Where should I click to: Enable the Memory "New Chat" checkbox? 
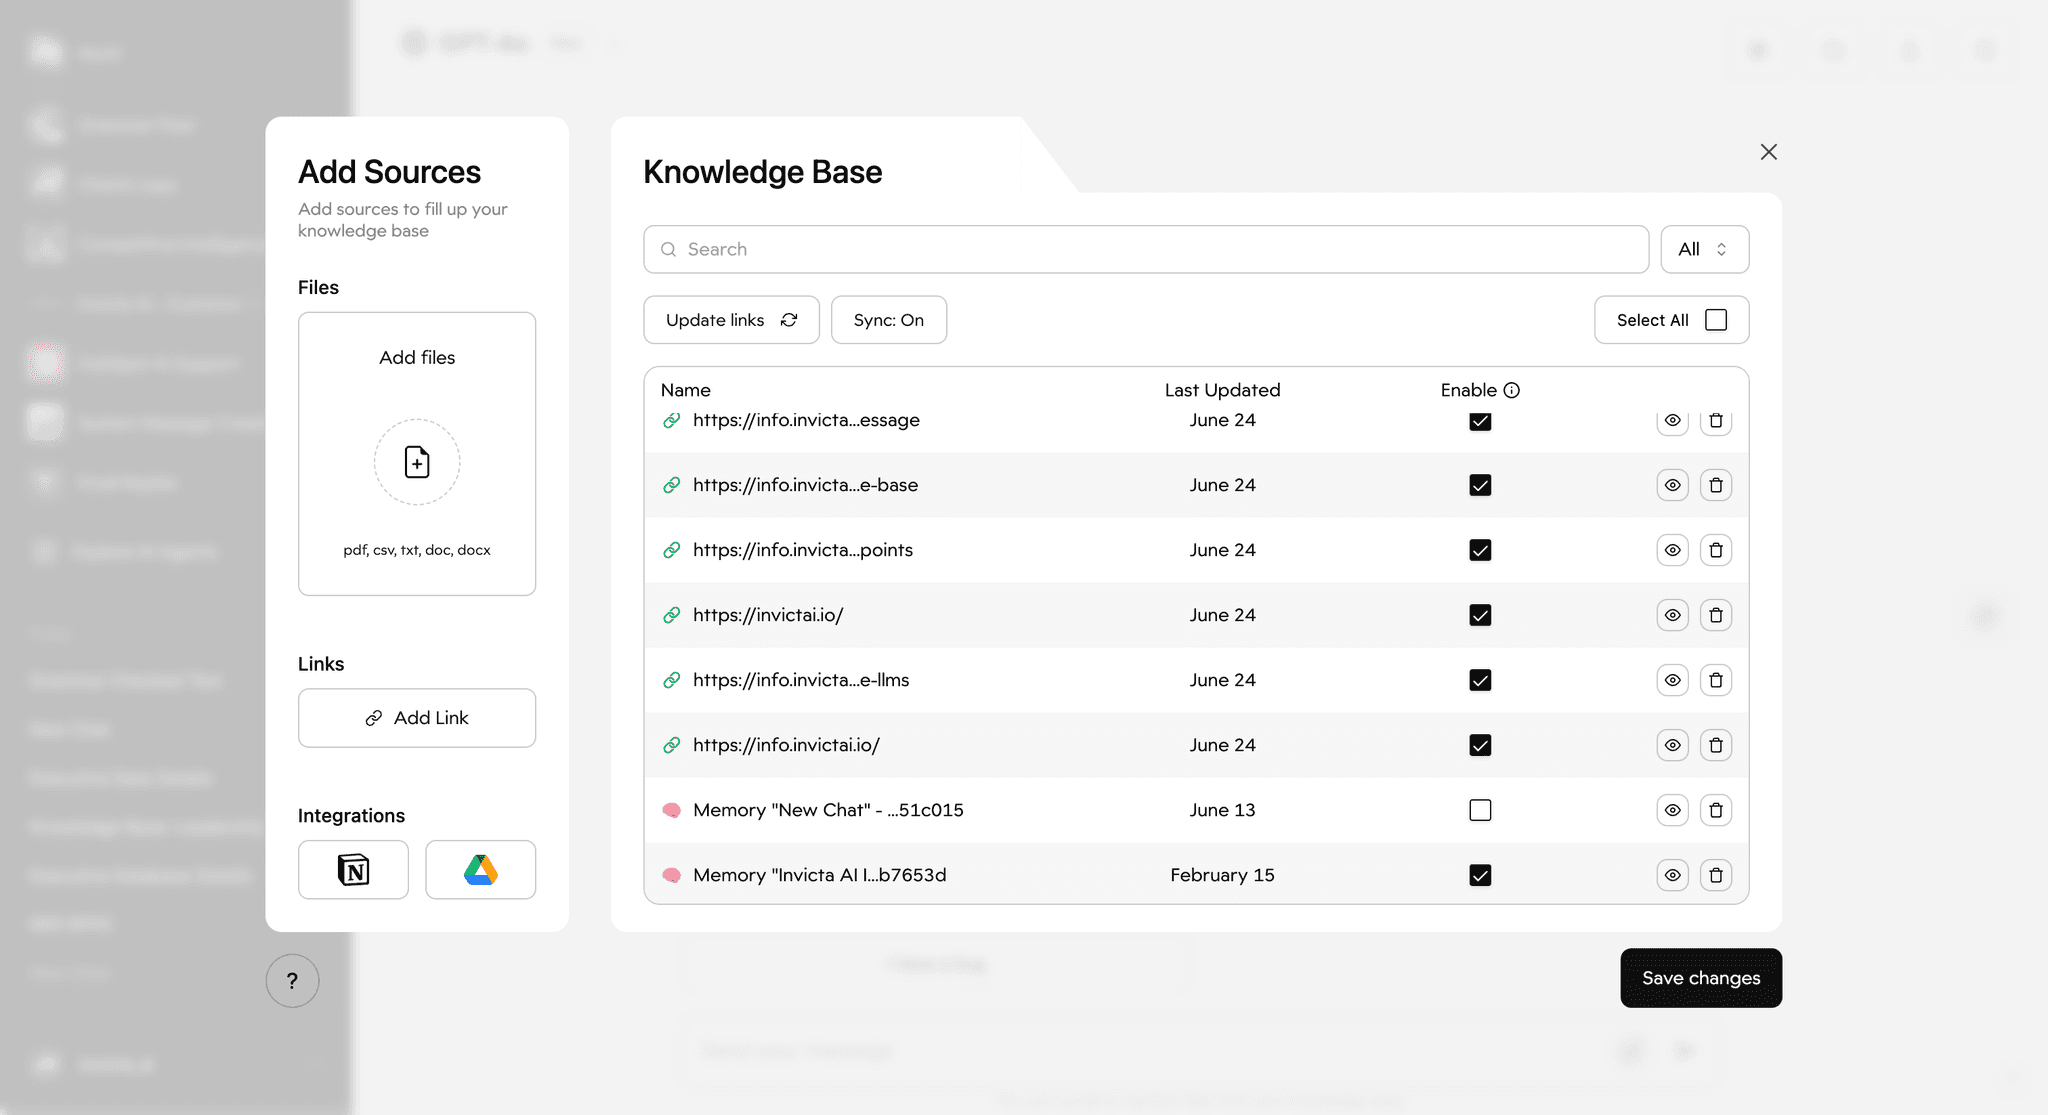pyautogui.click(x=1480, y=810)
